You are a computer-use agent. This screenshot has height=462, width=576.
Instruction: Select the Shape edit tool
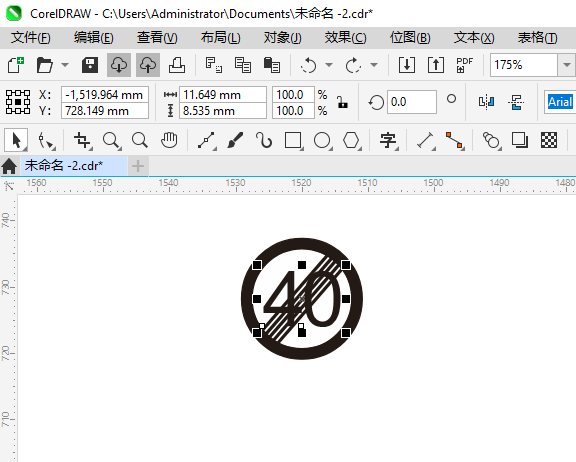click(46, 141)
